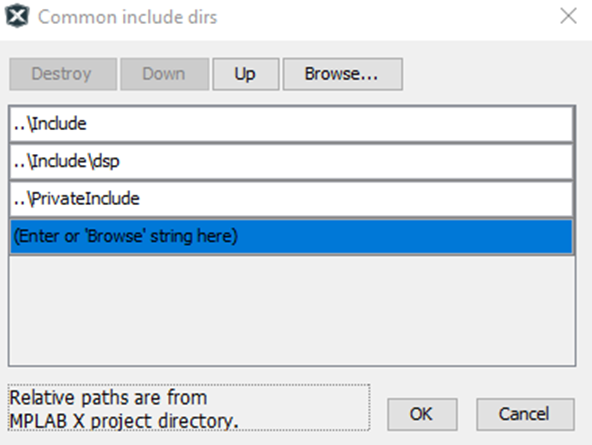Select the ..\Include\dsp path entry
This screenshot has width=592, height=445.
pos(291,162)
